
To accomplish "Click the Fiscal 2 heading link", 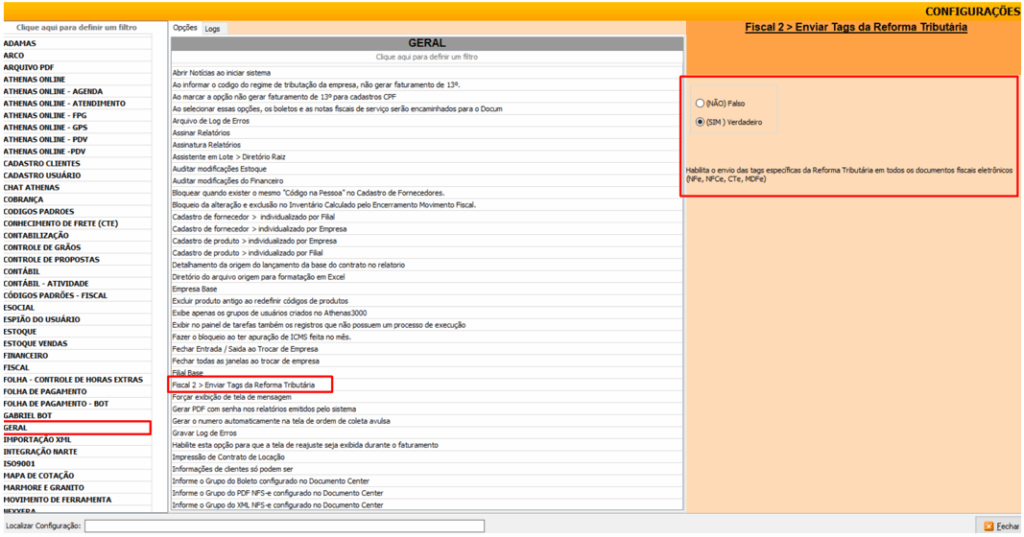I will (x=855, y=28).
